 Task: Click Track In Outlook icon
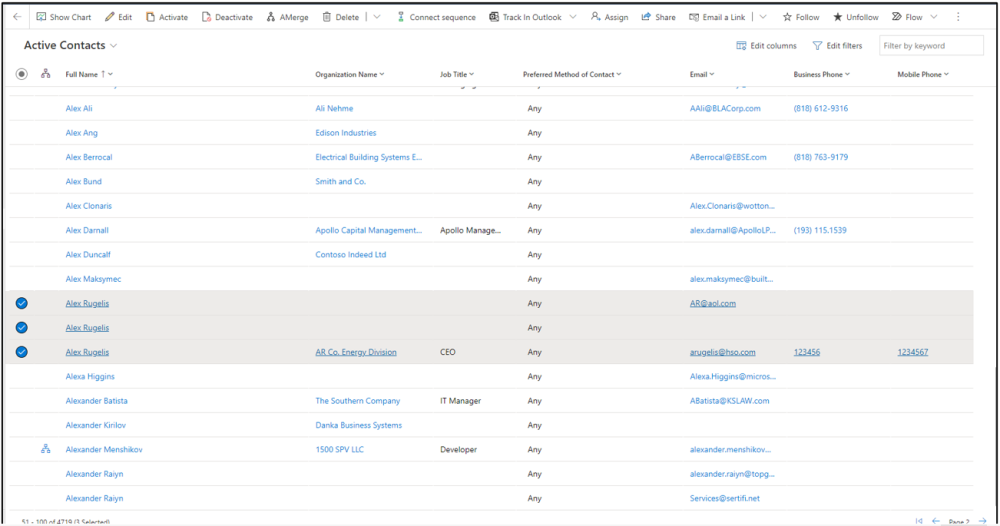tap(494, 17)
